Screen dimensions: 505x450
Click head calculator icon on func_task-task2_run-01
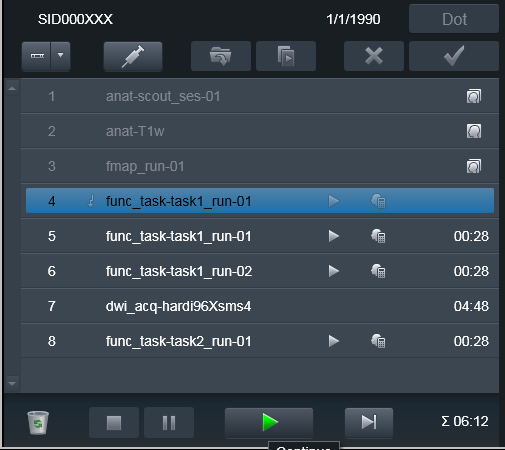click(378, 341)
